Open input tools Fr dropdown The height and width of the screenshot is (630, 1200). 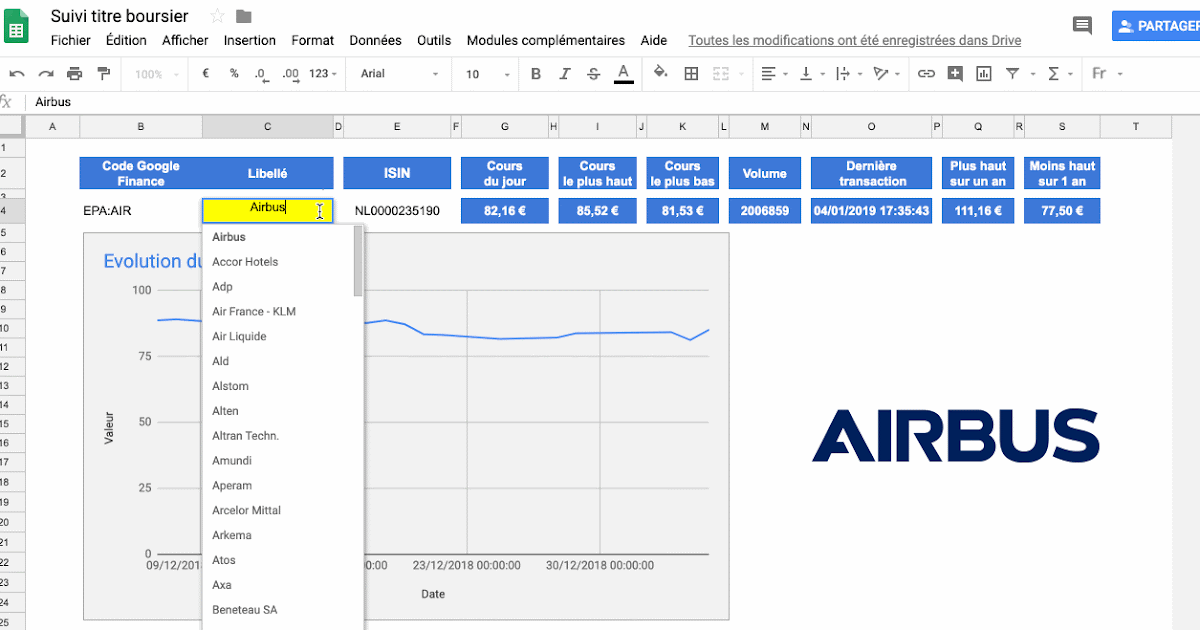point(1107,74)
